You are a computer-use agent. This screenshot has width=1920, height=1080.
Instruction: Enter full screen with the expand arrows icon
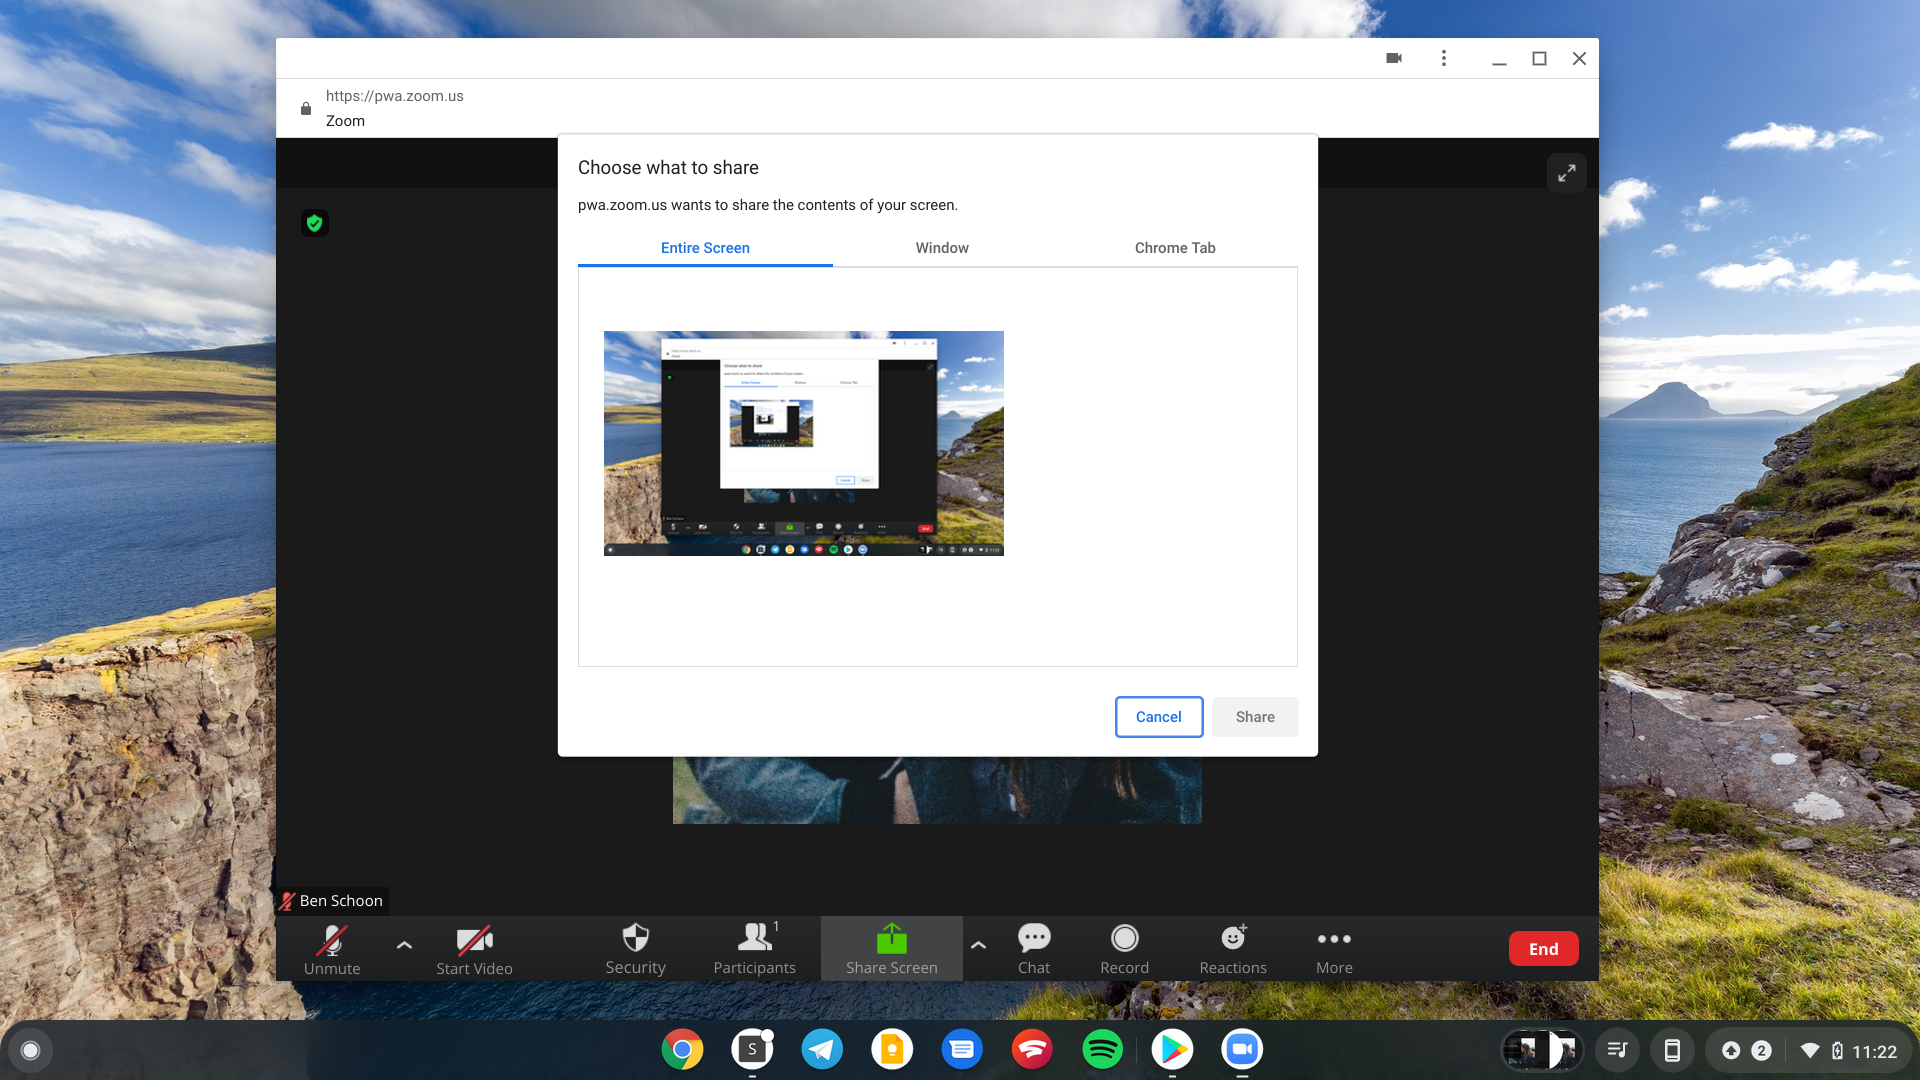click(1566, 173)
